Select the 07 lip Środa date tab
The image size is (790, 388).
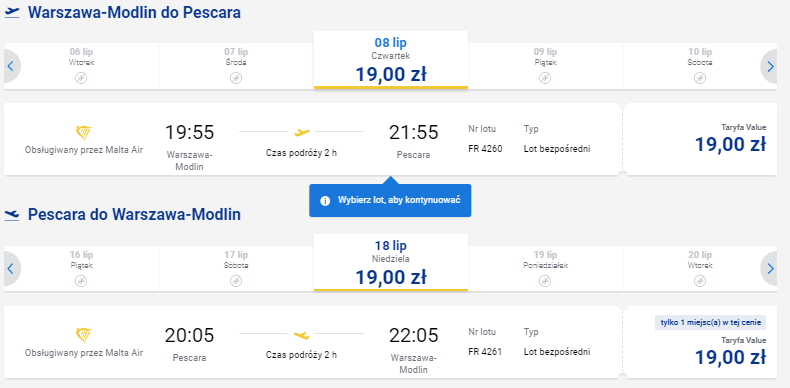(236, 66)
